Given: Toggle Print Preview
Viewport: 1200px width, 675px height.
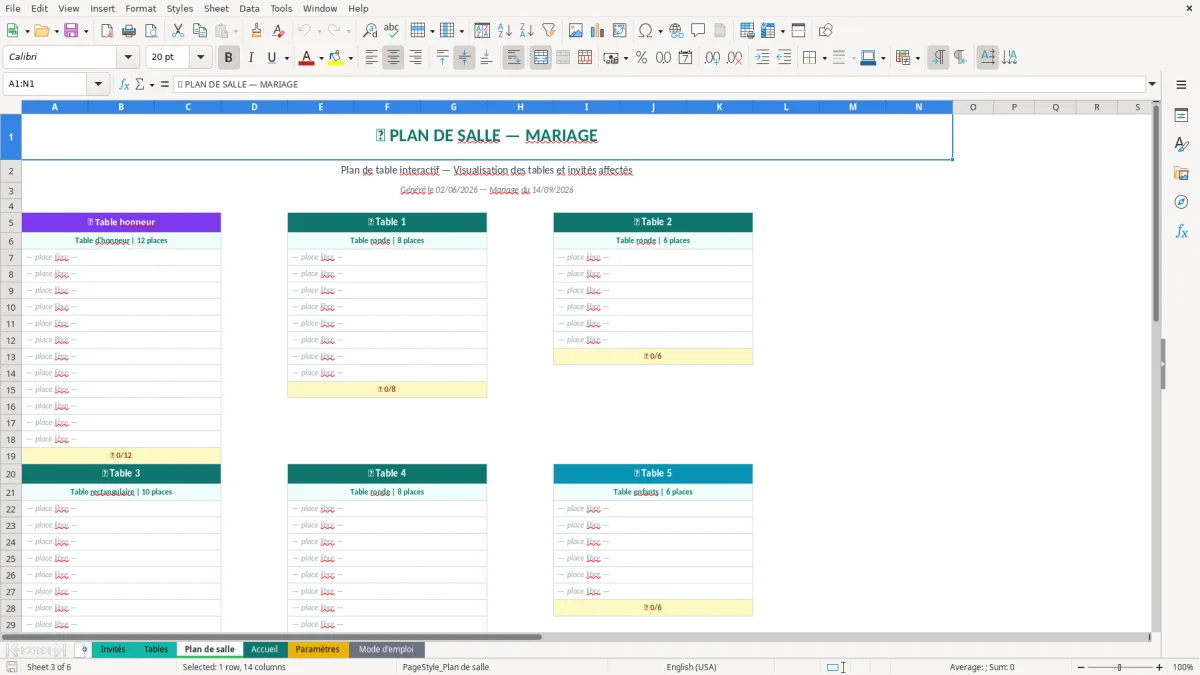Looking at the screenshot, I should 150,31.
